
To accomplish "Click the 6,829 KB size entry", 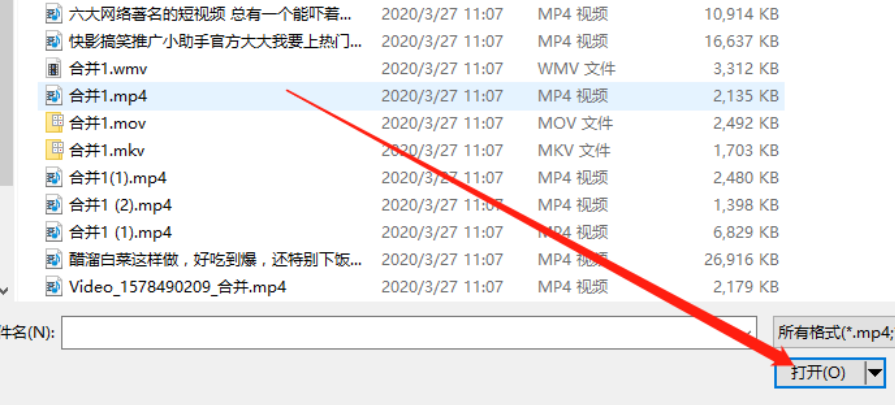I will click(x=745, y=233).
